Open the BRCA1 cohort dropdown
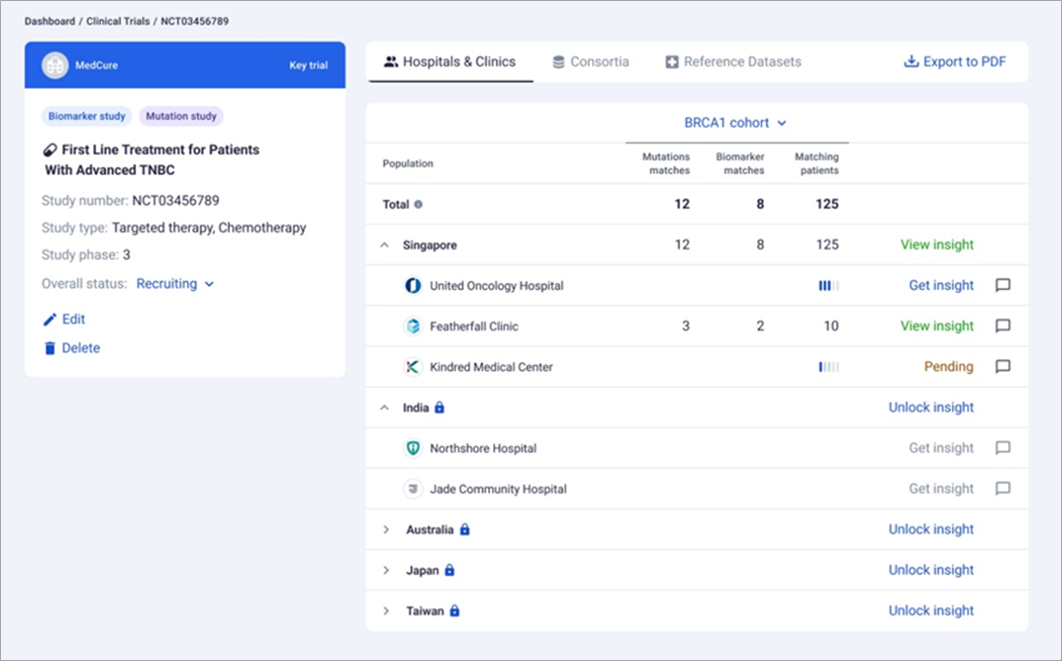This screenshot has width=1062, height=661. pos(735,123)
